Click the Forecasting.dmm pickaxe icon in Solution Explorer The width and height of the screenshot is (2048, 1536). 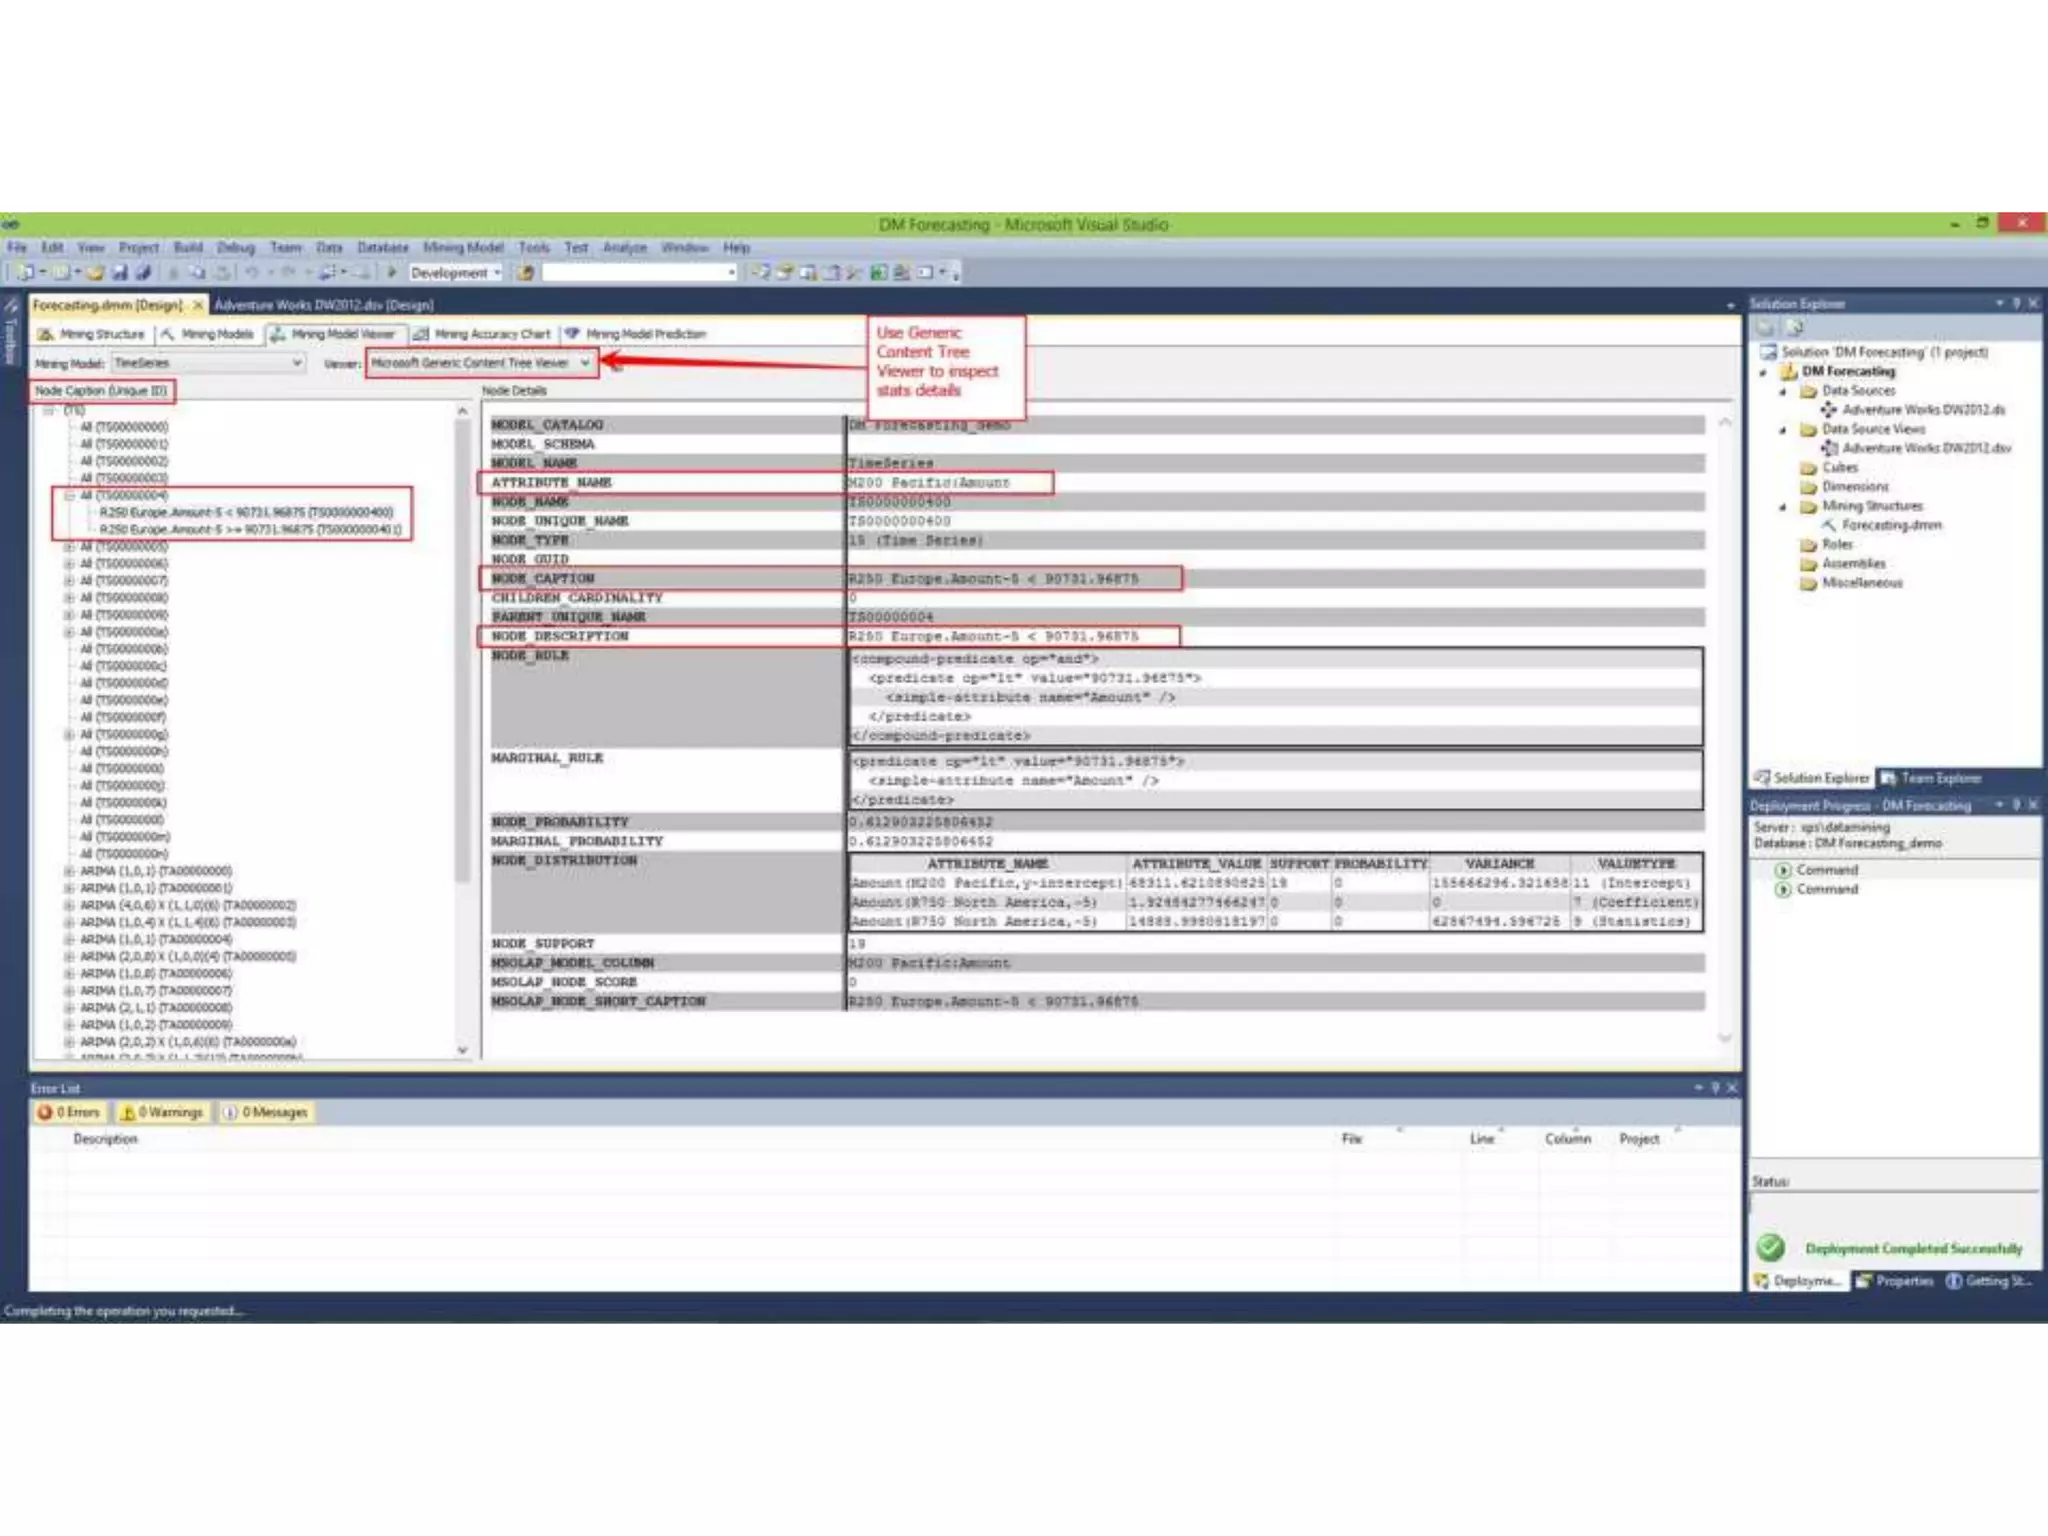pos(1829,525)
